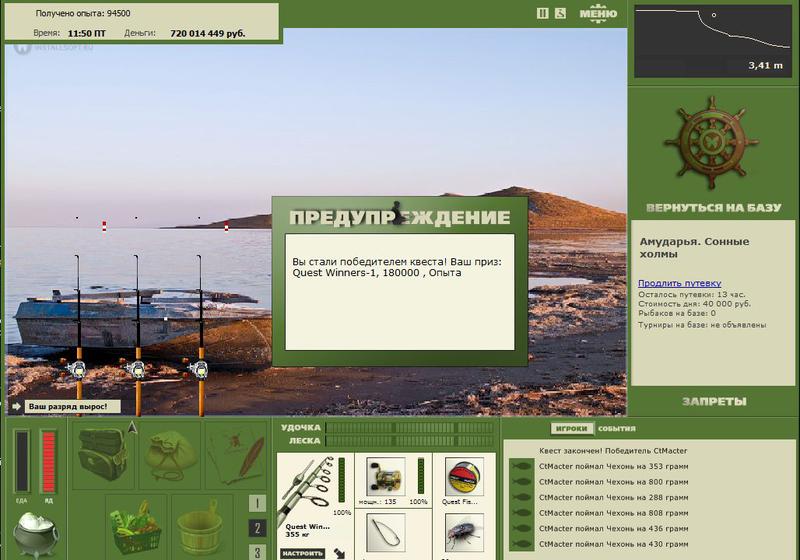800x560 pixels.
Task: Click the ЛЕСКА line tension bar
Action: pyautogui.click(x=410, y=441)
